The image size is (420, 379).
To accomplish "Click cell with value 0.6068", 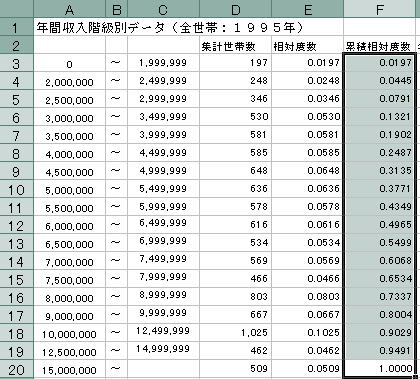I will (x=380, y=261).
